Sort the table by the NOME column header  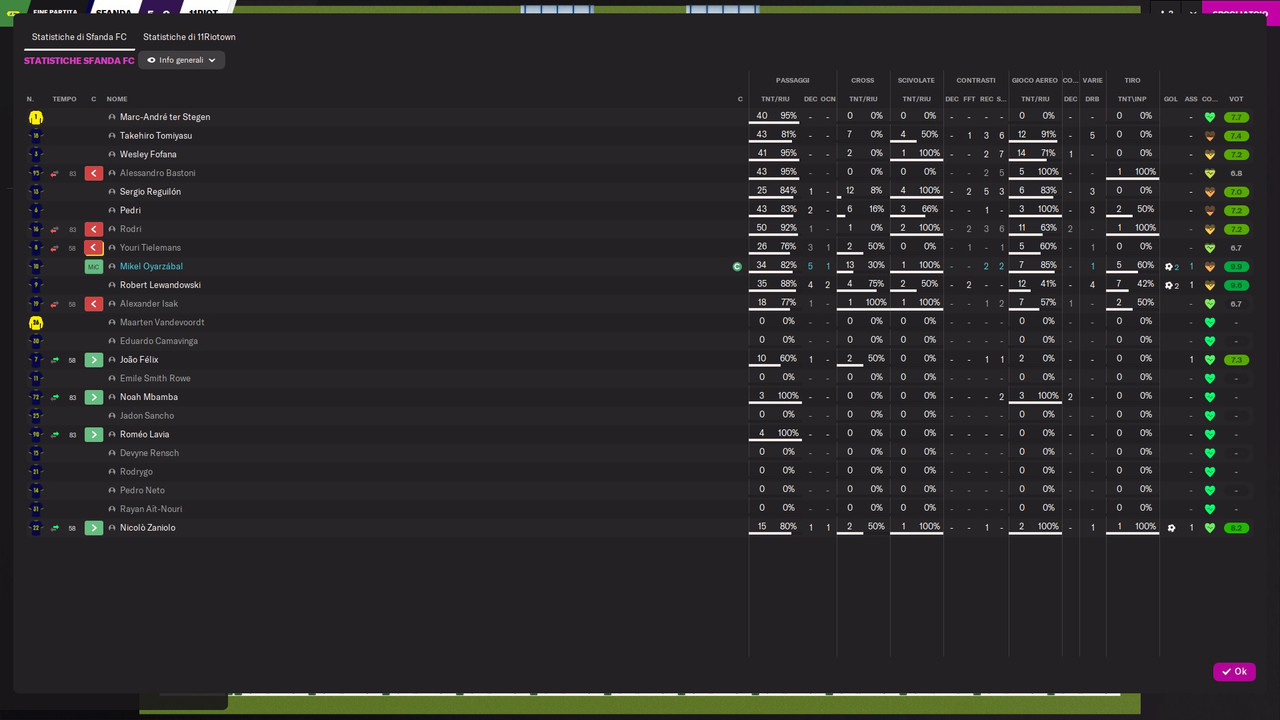[117, 99]
